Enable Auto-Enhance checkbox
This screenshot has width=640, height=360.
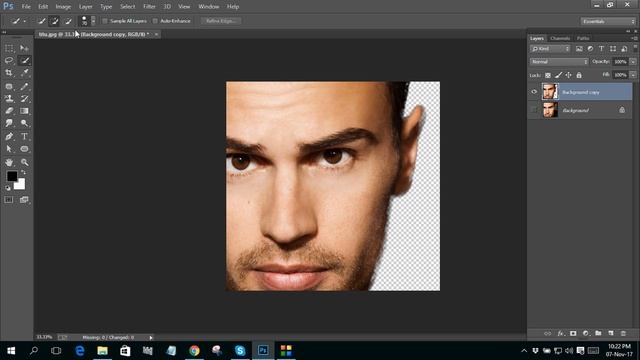tap(155, 21)
